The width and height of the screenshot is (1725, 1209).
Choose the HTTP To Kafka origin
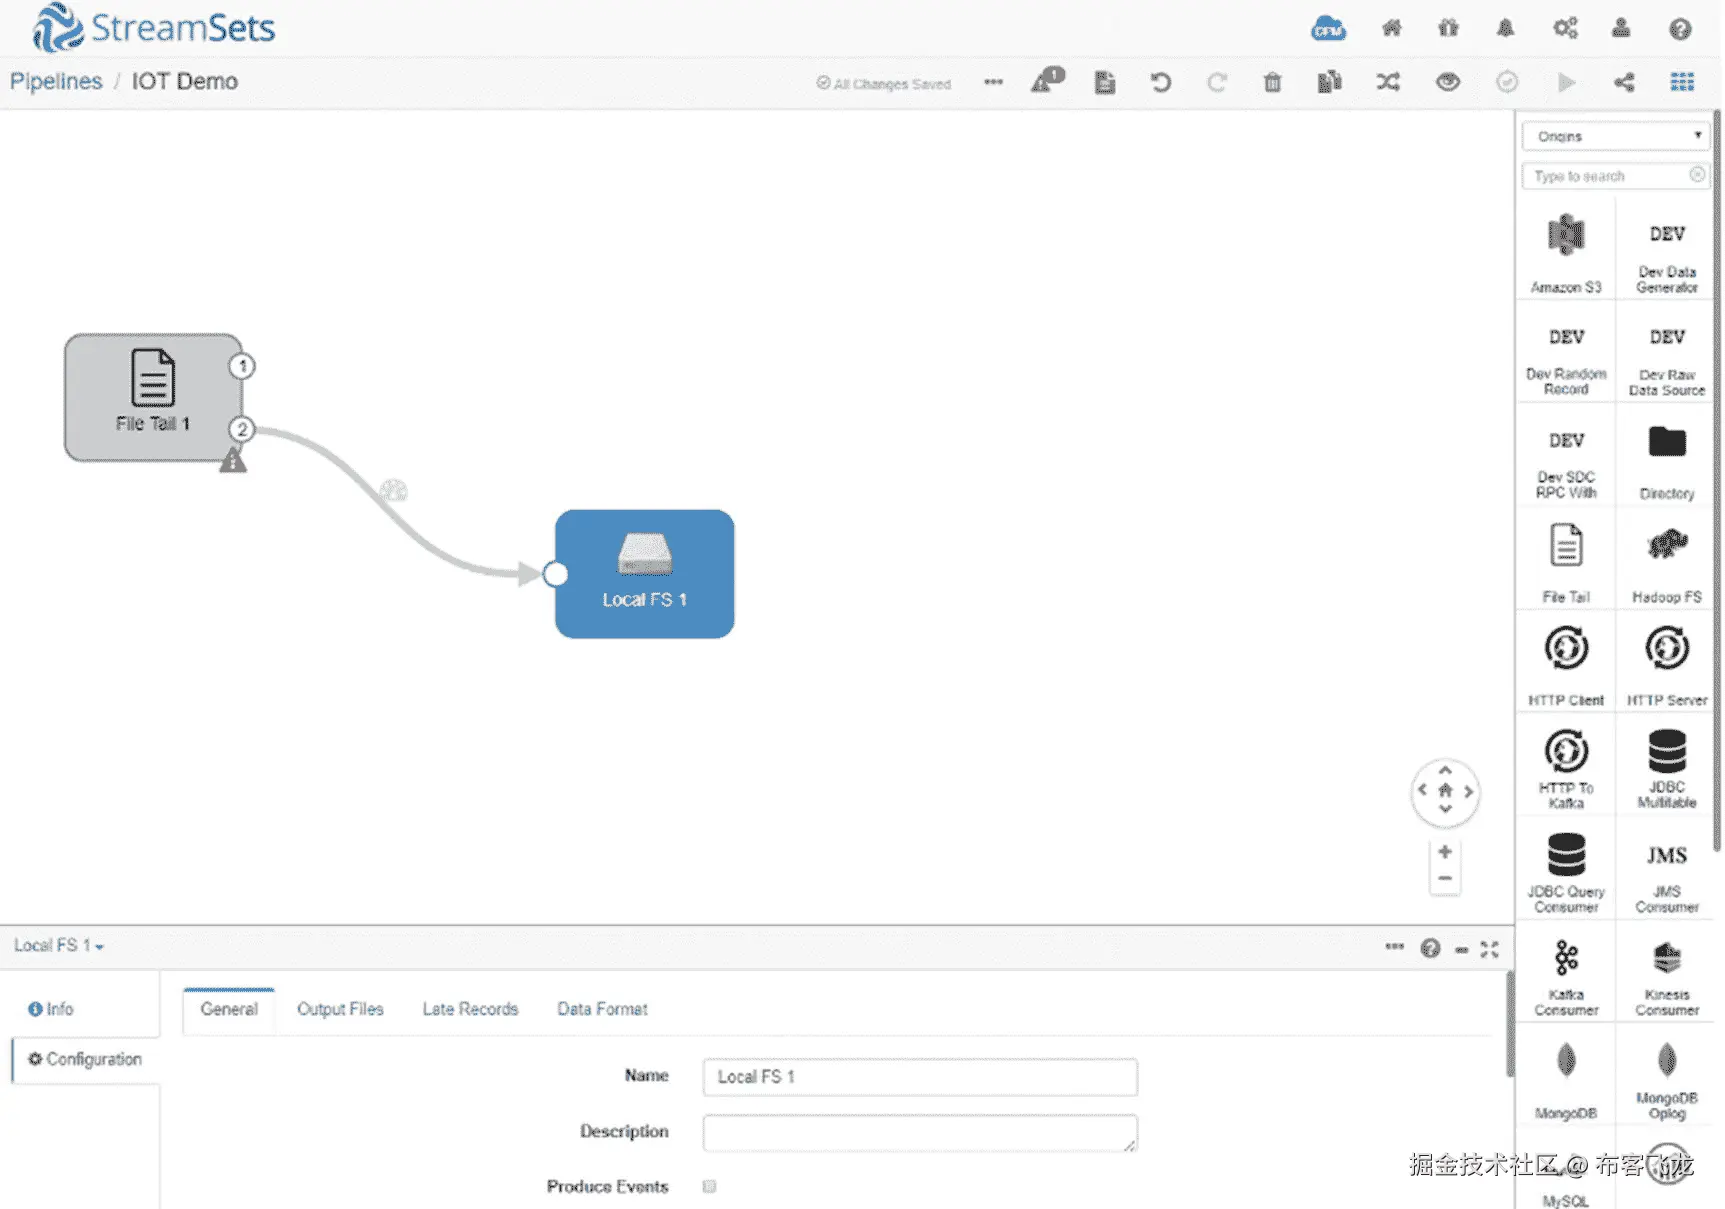point(1566,769)
